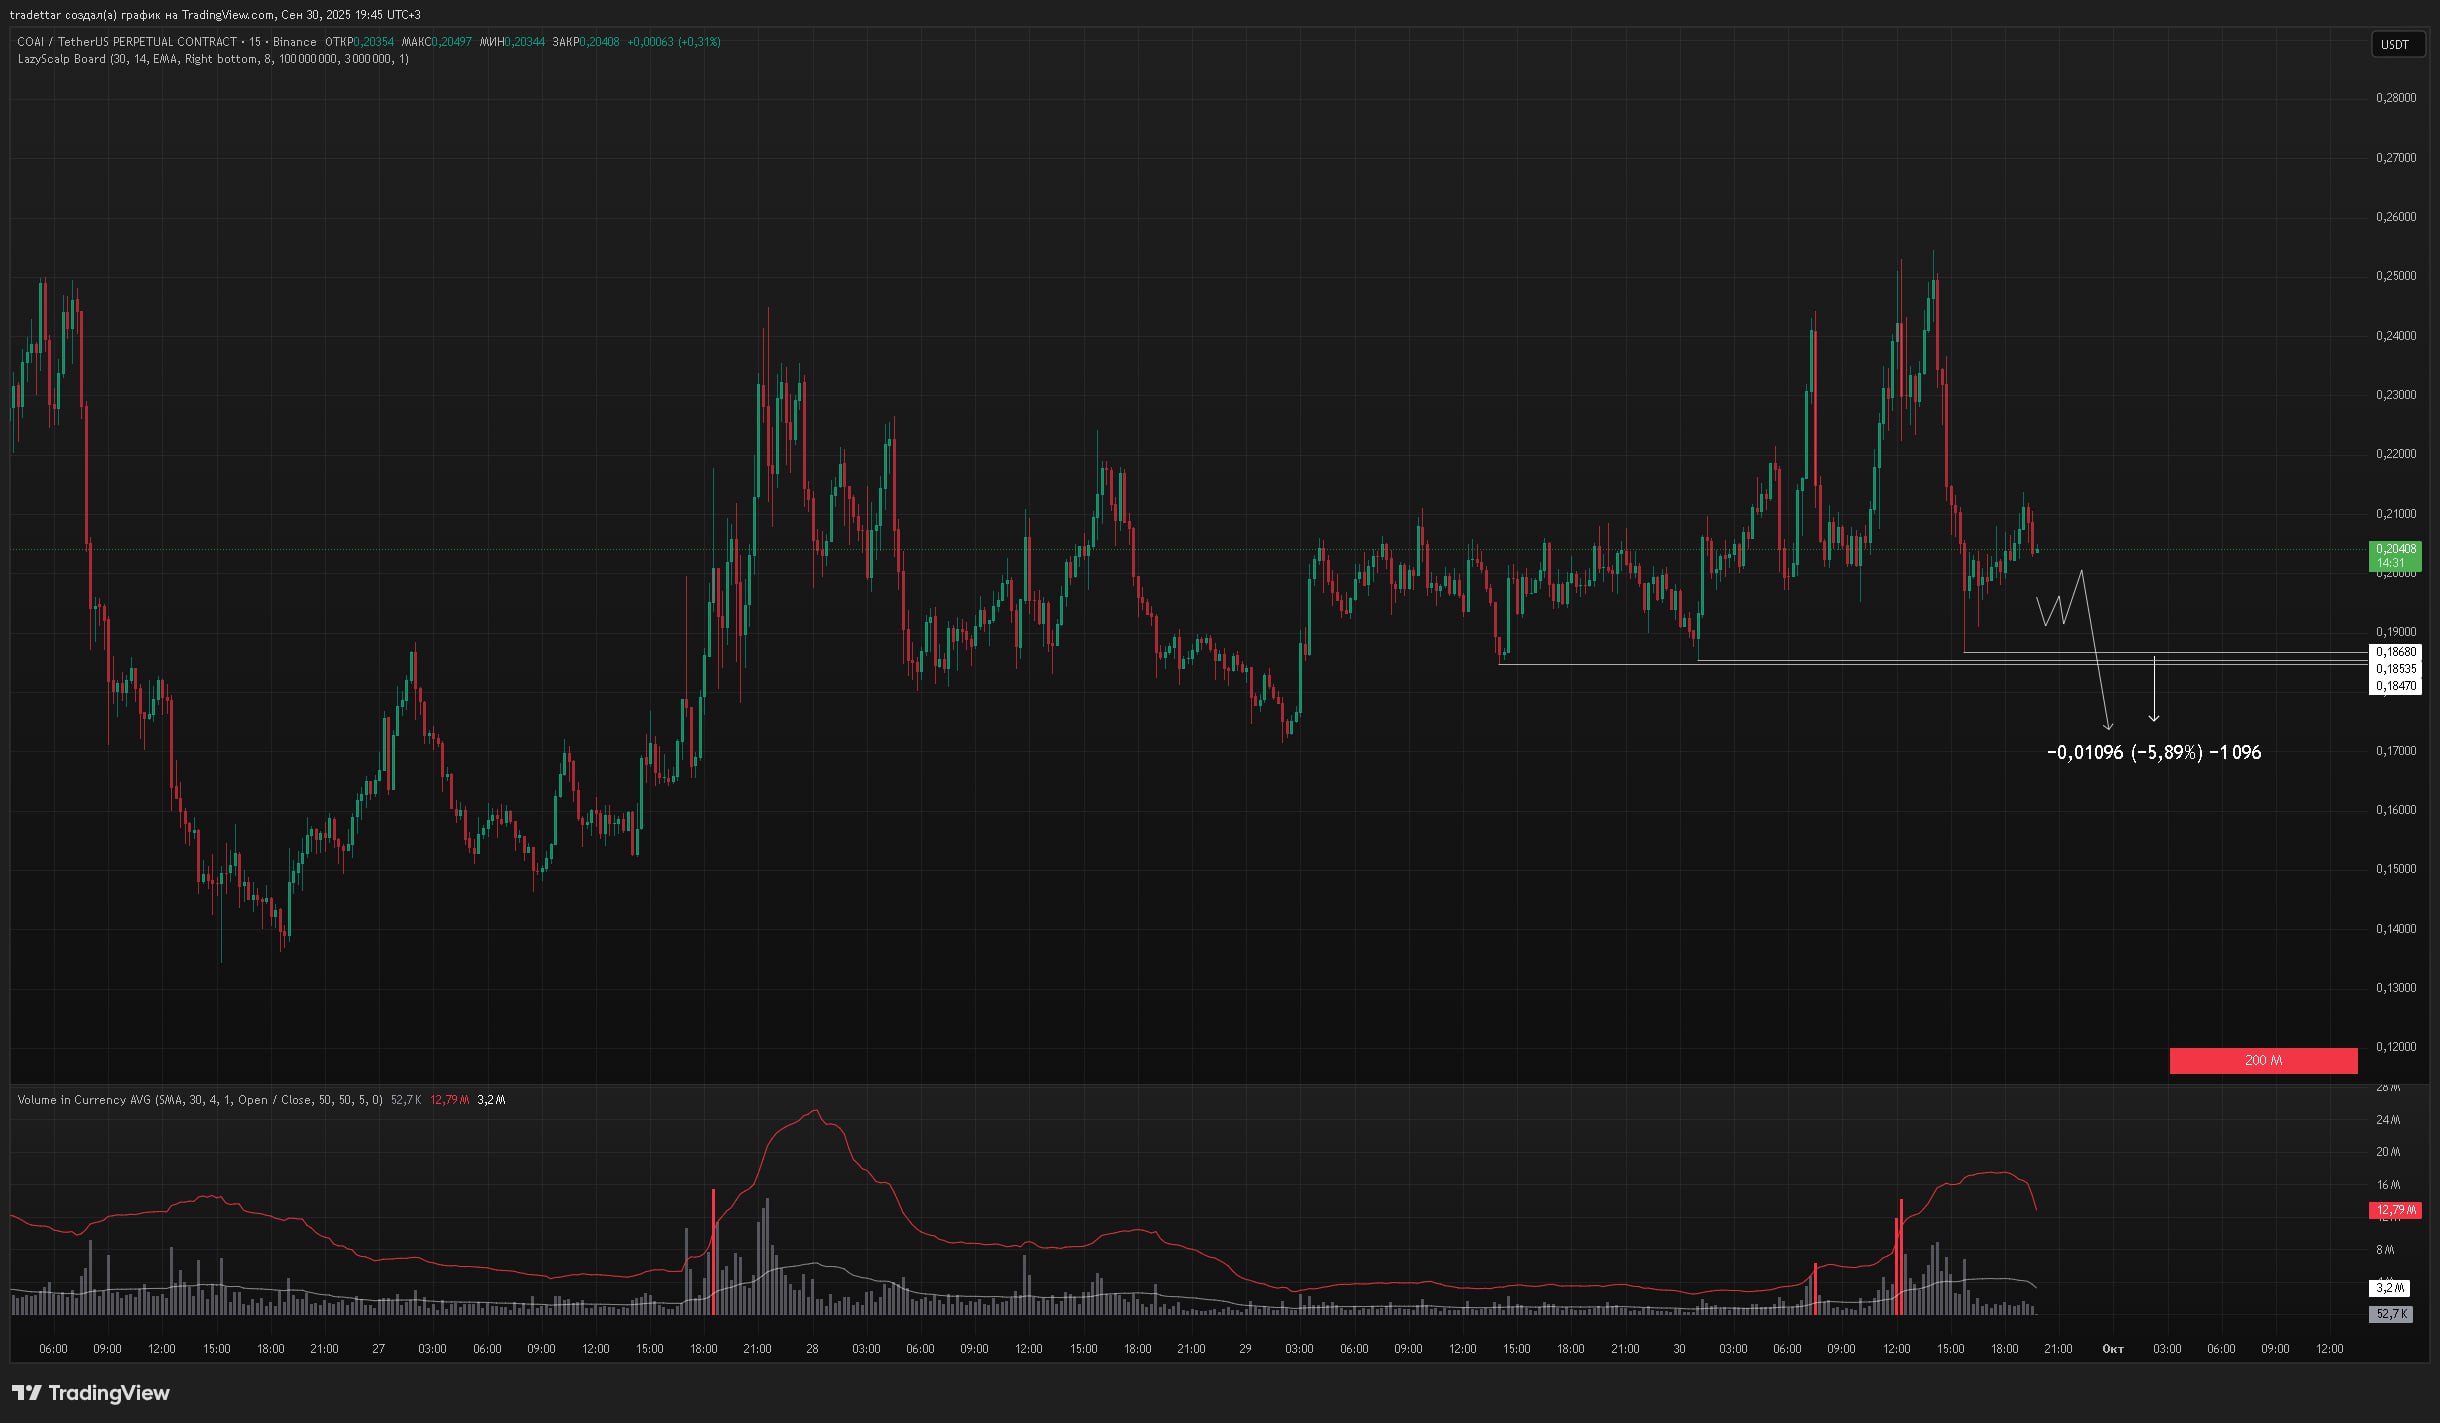Viewport: 2440px width, 1423px height.
Task: Click the gray 52,7 K volume axis label
Action: [2390, 1314]
